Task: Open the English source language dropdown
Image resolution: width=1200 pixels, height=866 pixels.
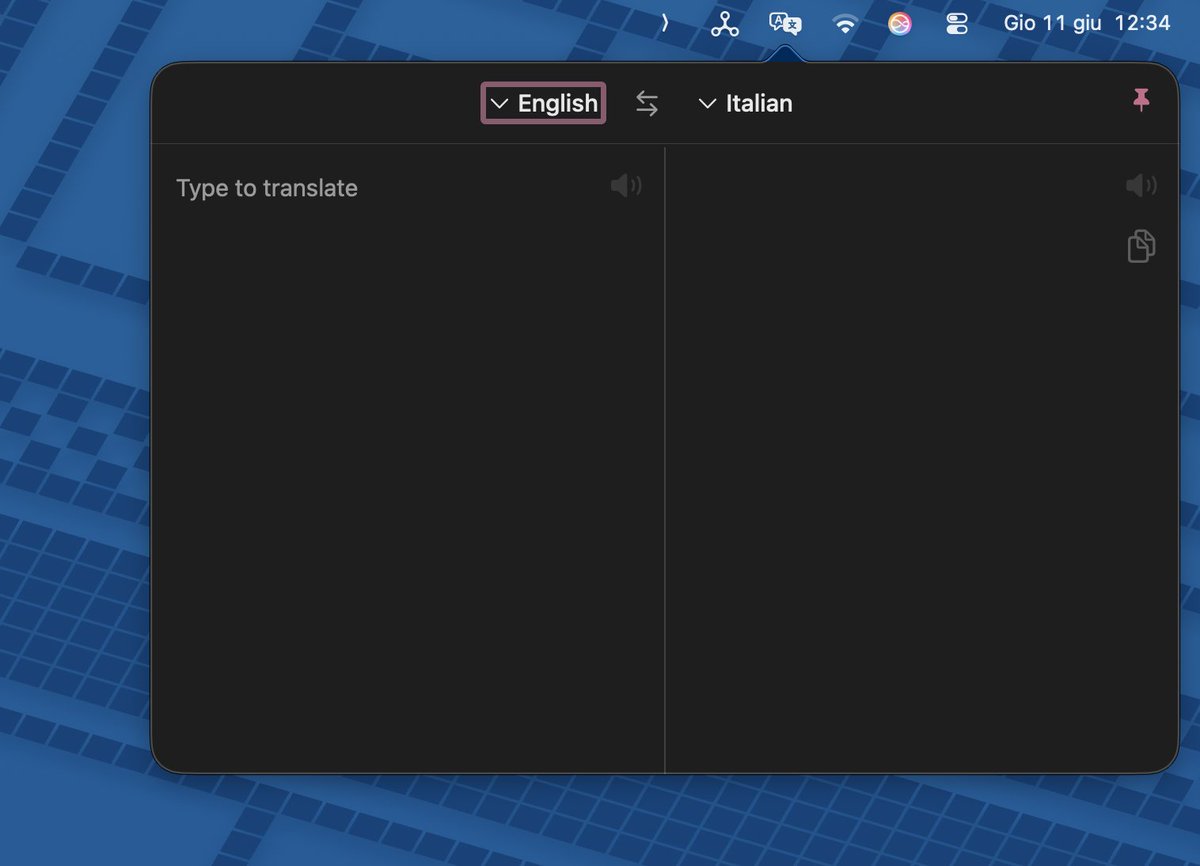Action: coord(543,103)
